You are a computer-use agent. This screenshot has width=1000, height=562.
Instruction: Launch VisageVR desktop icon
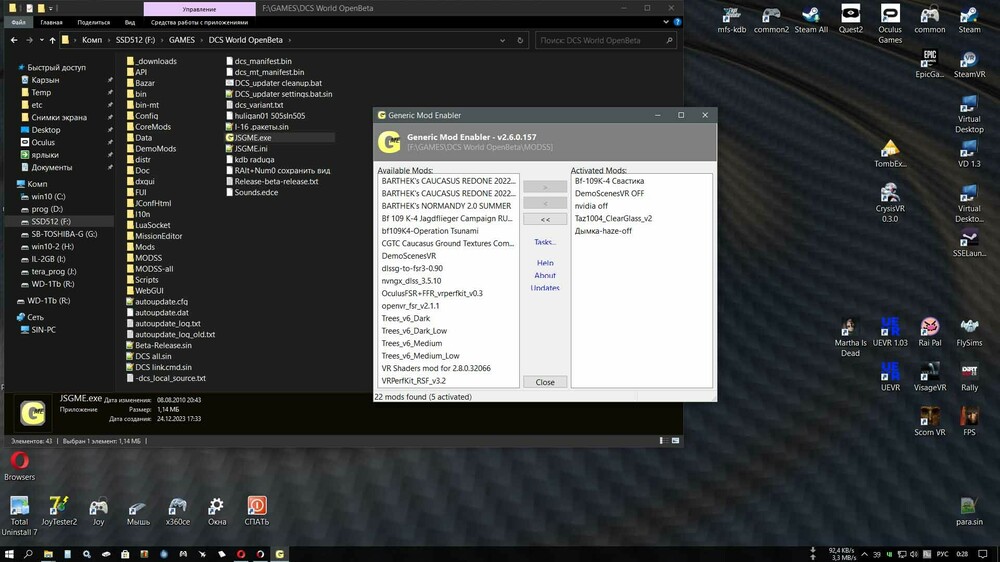point(929,376)
